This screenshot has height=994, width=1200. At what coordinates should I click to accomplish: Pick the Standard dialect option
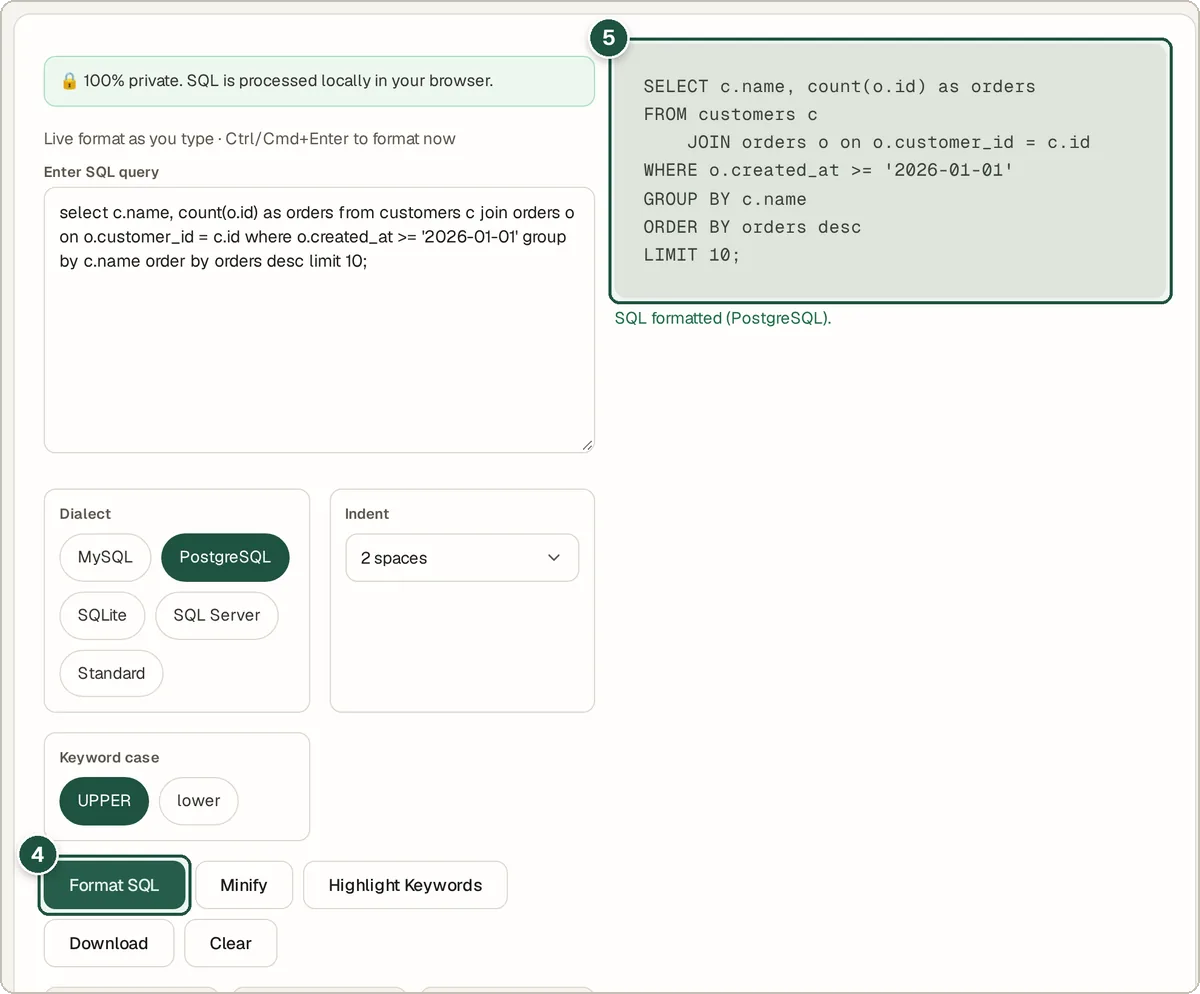[x=111, y=673]
